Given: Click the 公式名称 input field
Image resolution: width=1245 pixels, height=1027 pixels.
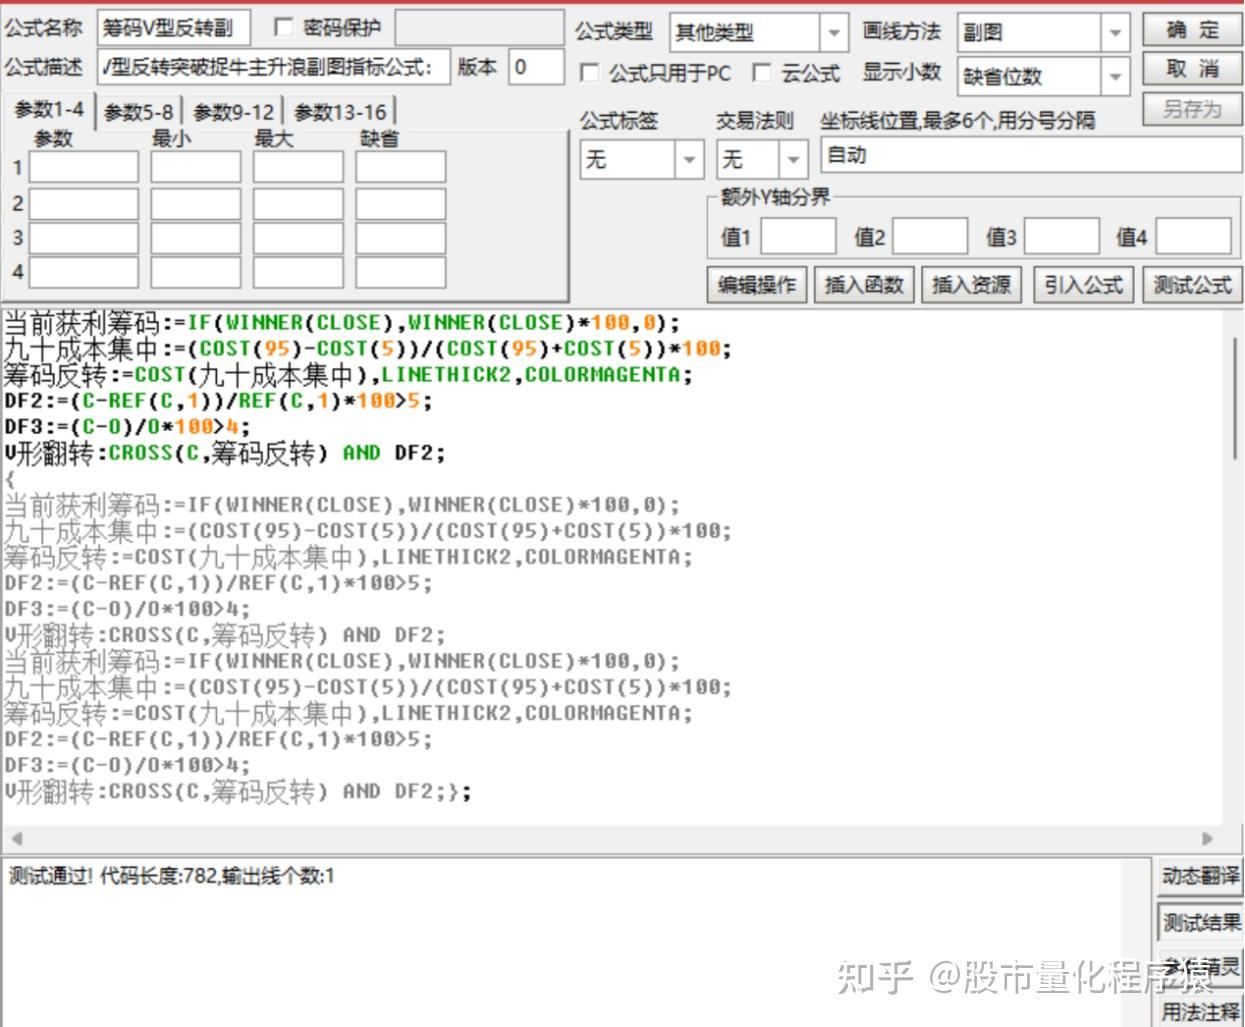Looking at the screenshot, I should [175, 30].
